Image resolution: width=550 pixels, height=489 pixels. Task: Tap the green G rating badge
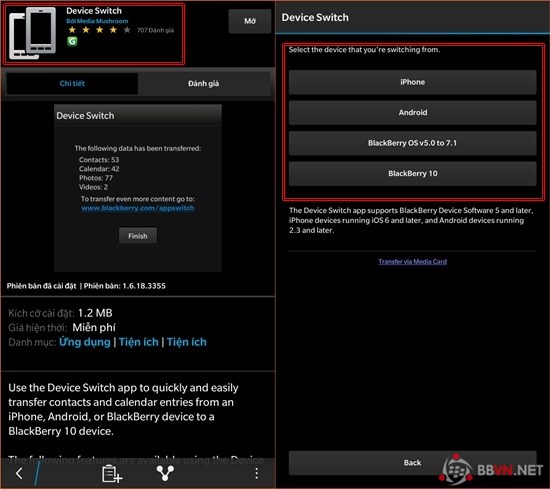coord(72,41)
